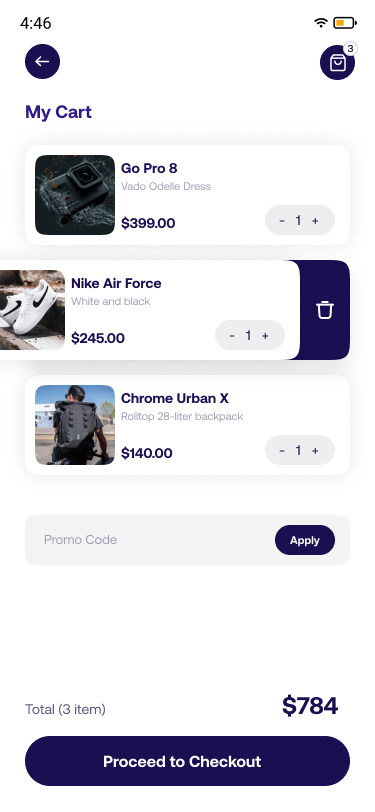Open the Nike Air Force sneaker image
The height and width of the screenshot is (812, 375).
pyautogui.click(x=32, y=310)
